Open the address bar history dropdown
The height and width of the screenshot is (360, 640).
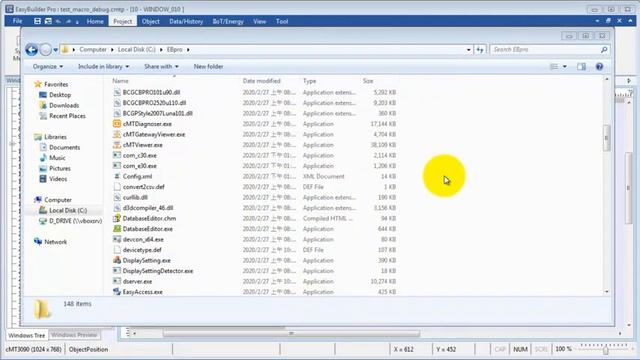469,50
